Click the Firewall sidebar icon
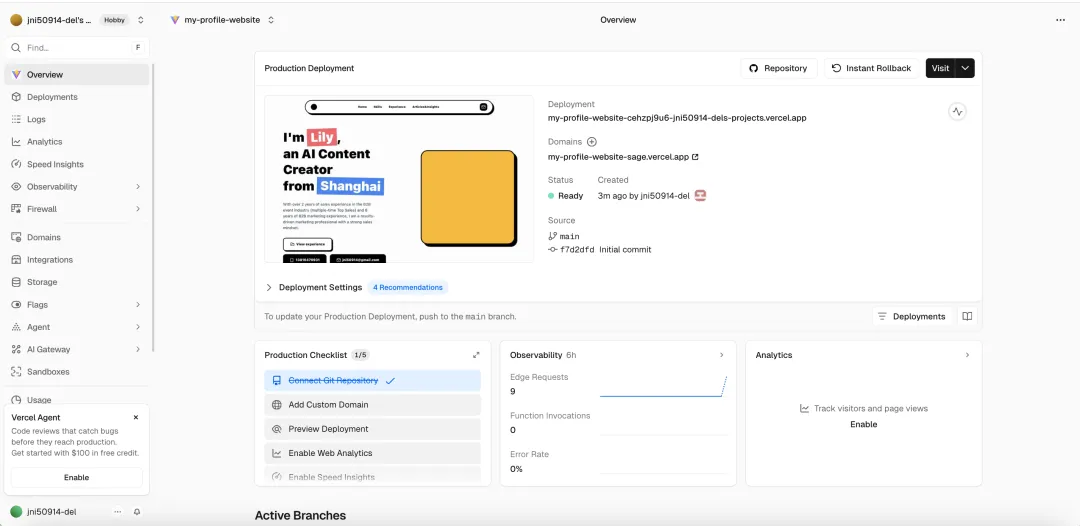This screenshot has height=526, width=1080. tap(16, 209)
